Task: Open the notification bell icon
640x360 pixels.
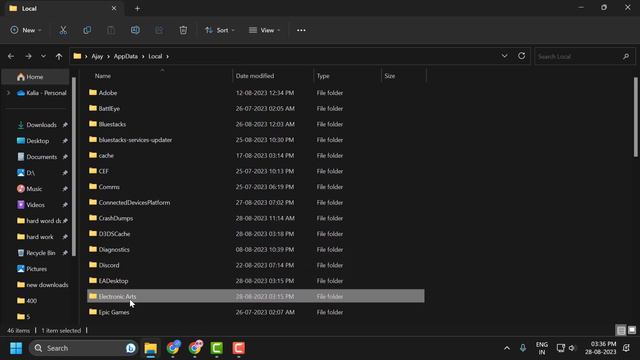Action: (627, 348)
